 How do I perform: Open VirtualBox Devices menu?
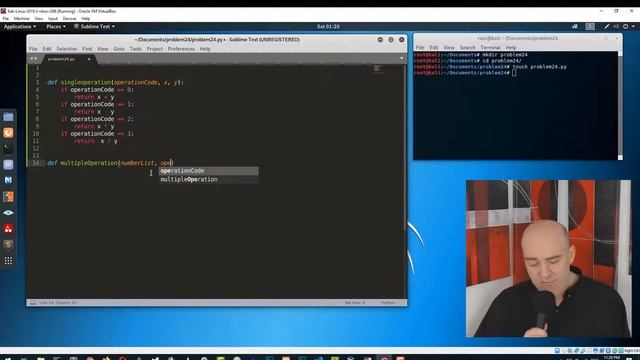pos(69,19)
